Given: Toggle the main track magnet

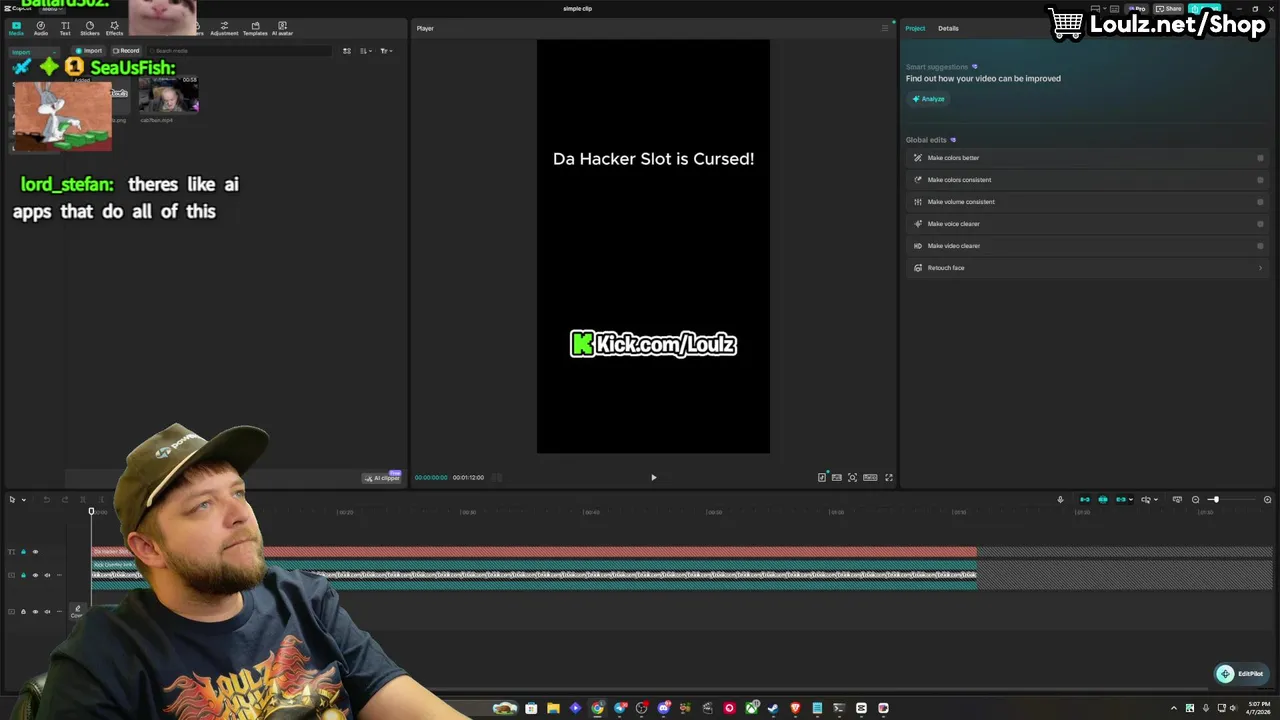Looking at the screenshot, I should [x=1085, y=500].
